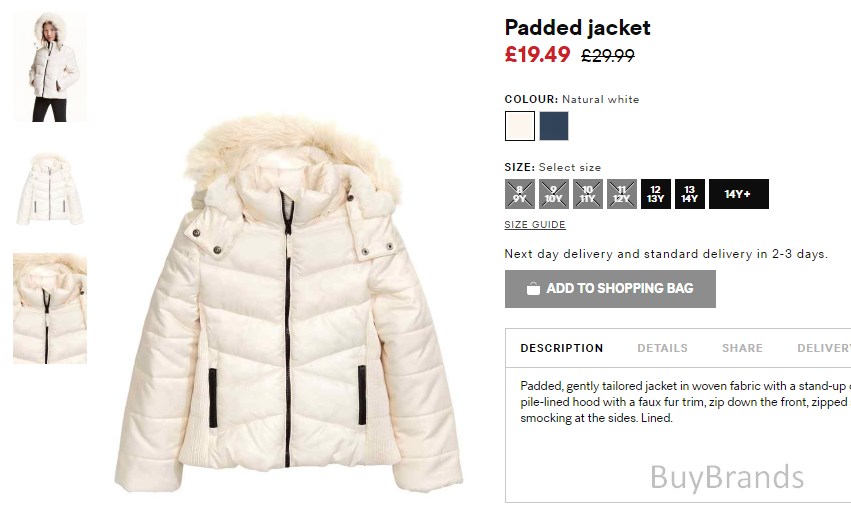
Task: Click the sold-out 8-9Y size box
Action: click(x=519, y=194)
